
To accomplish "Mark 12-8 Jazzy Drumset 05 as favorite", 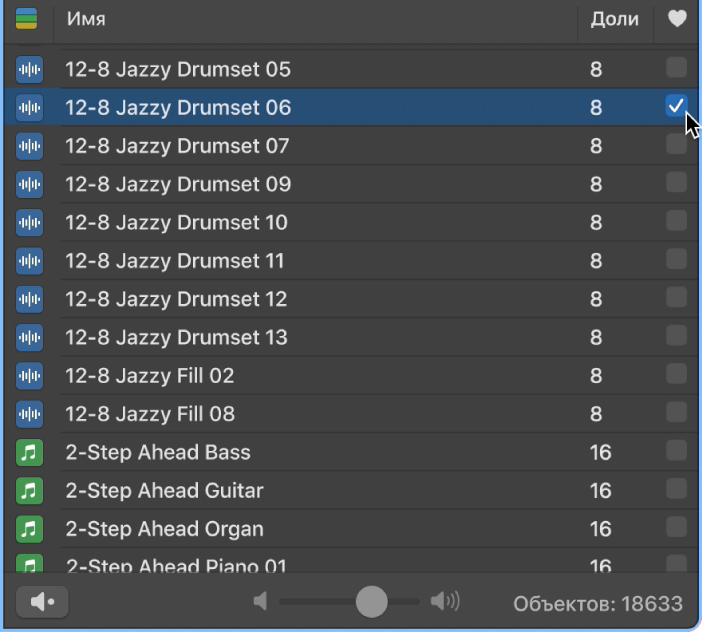I will click(x=676, y=68).
